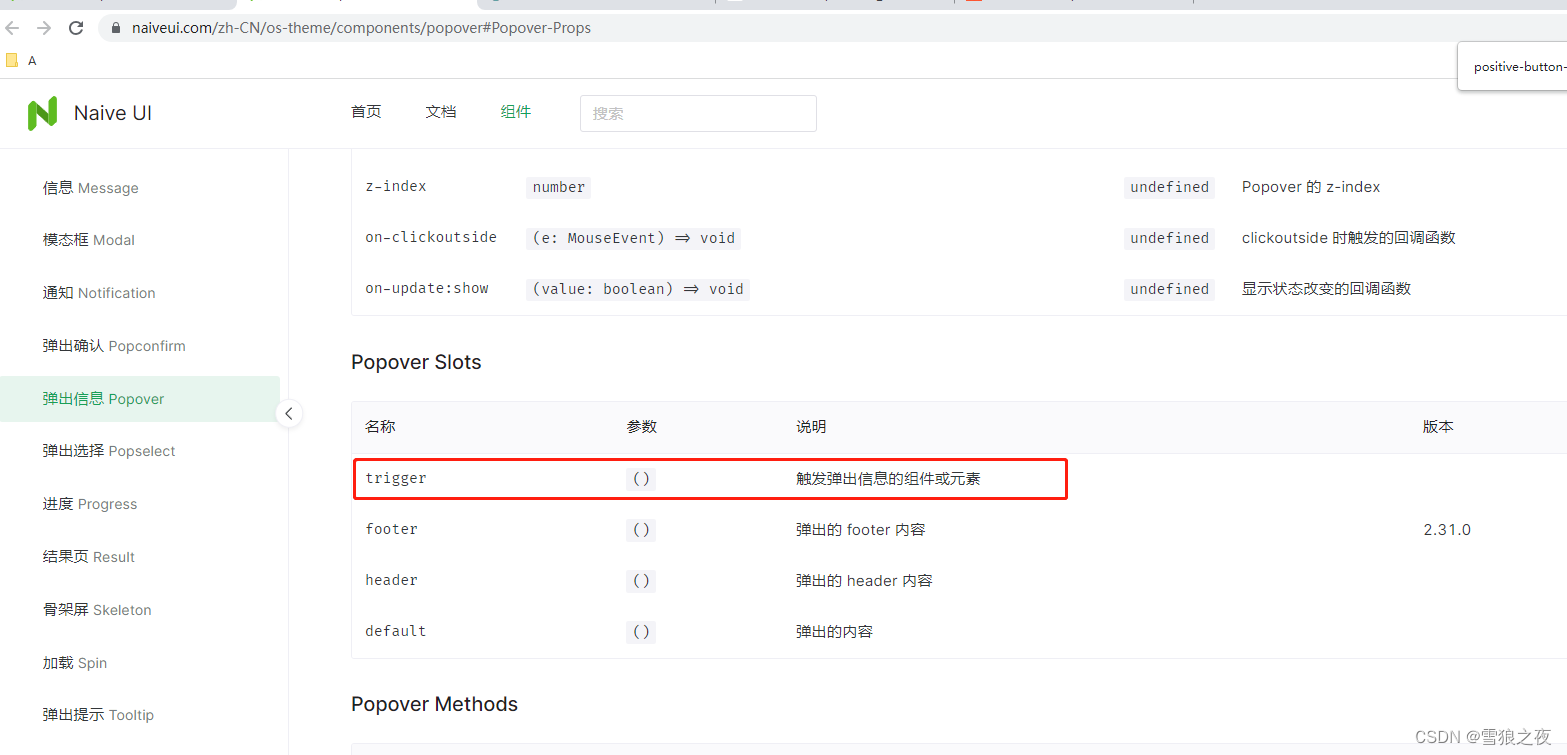This screenshot has height=755, width=1567.
Task: Click the page reload icon
Action: 75,28
